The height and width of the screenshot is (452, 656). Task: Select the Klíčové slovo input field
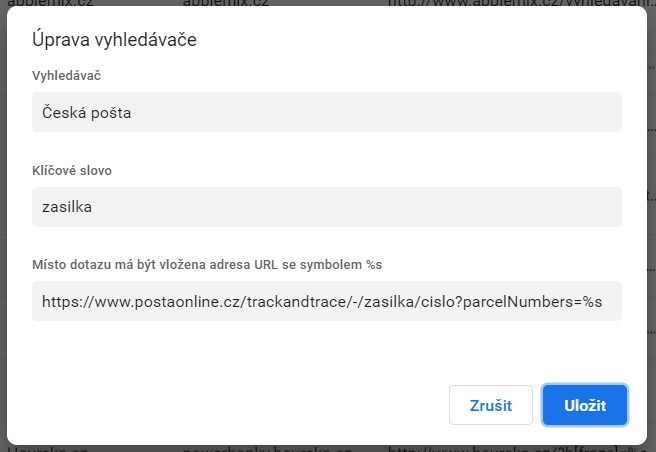[327, 207]
